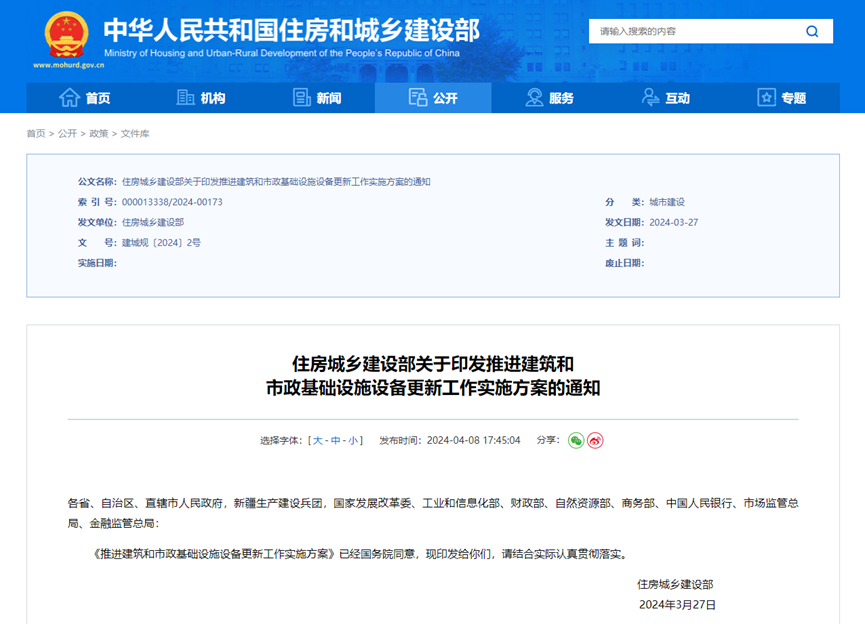This screenshot has height=624, width=865.
Task: Click the signature date 2024年3月27日
Action: coord(677,605)
